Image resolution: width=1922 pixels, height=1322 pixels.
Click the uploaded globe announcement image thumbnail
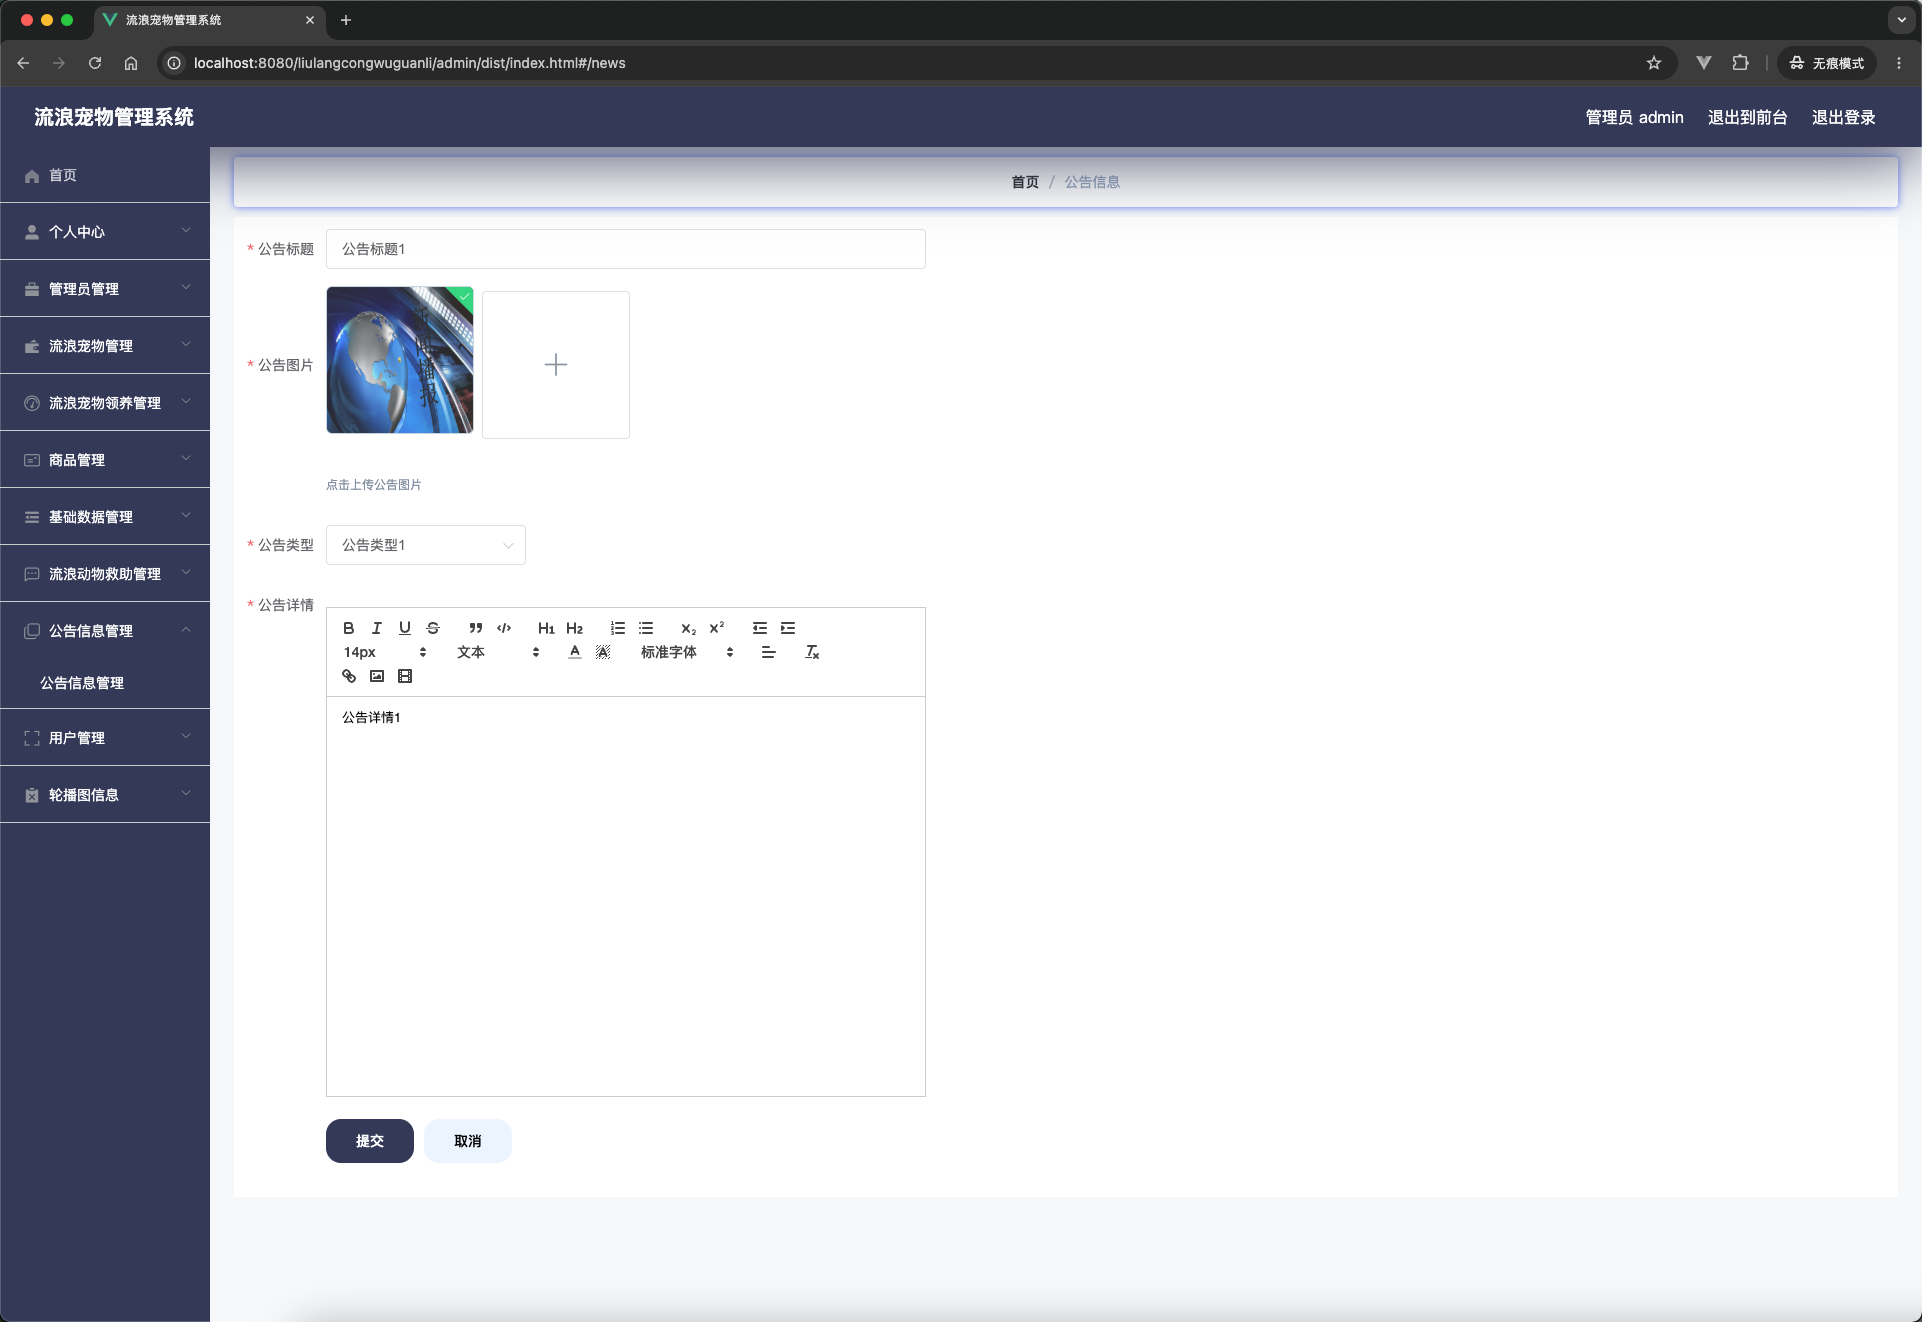(400, 360)
